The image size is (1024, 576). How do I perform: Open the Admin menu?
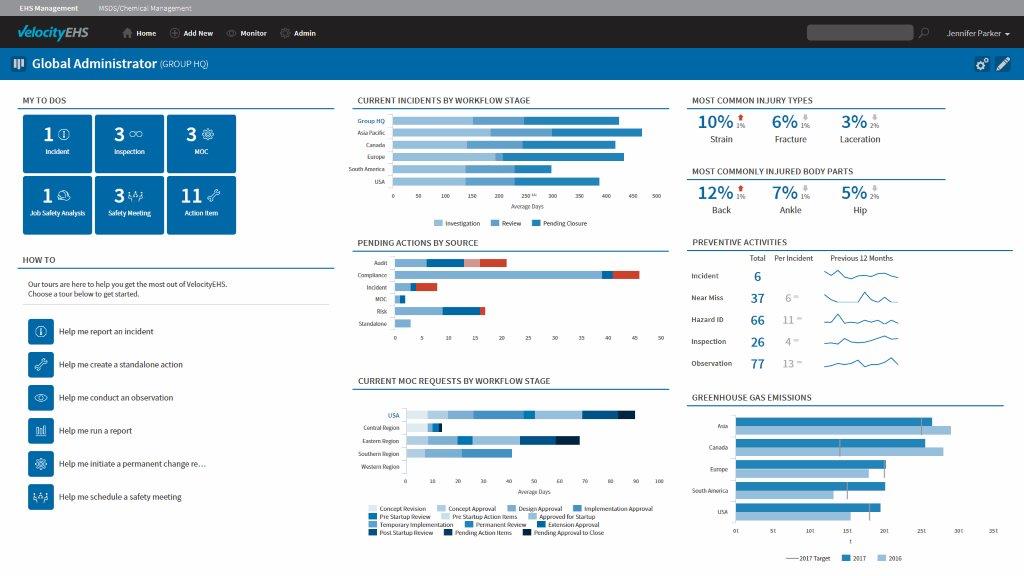point(298,33)
